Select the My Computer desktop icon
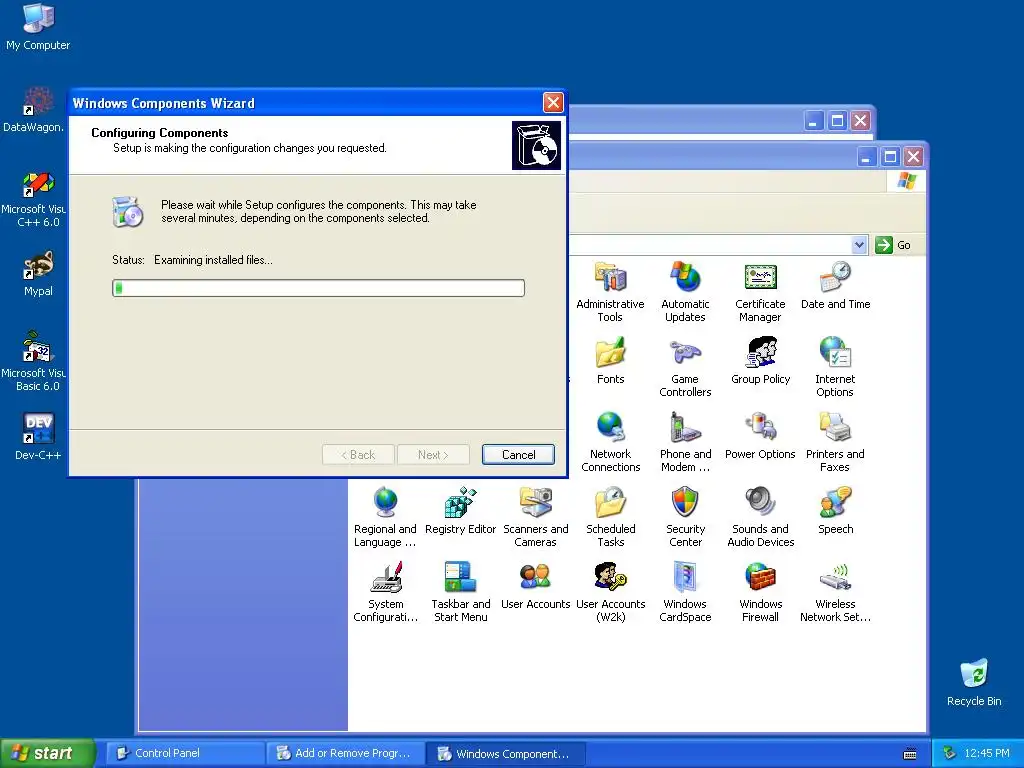Screen dimensions: 1024x768 tap(38, 26)
